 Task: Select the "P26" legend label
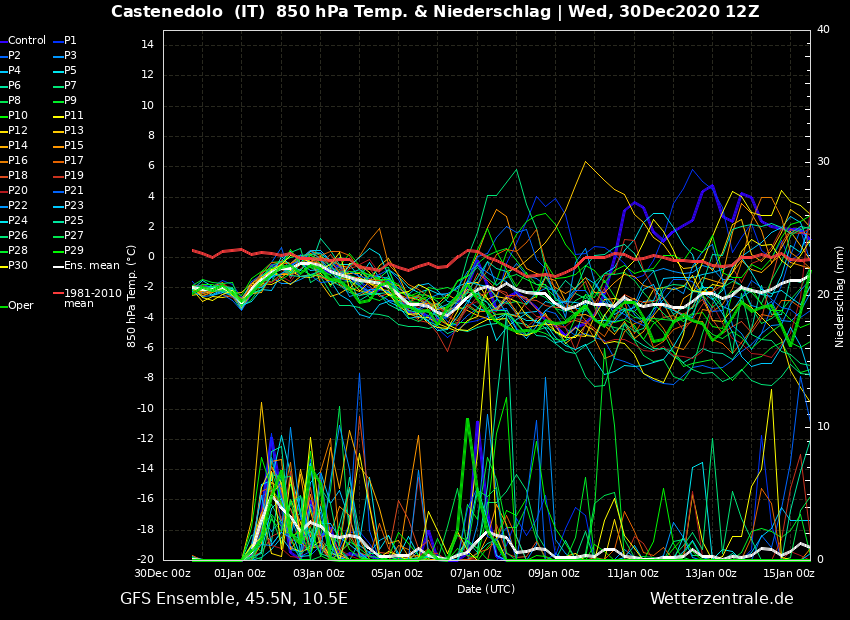tap(17, 236)
